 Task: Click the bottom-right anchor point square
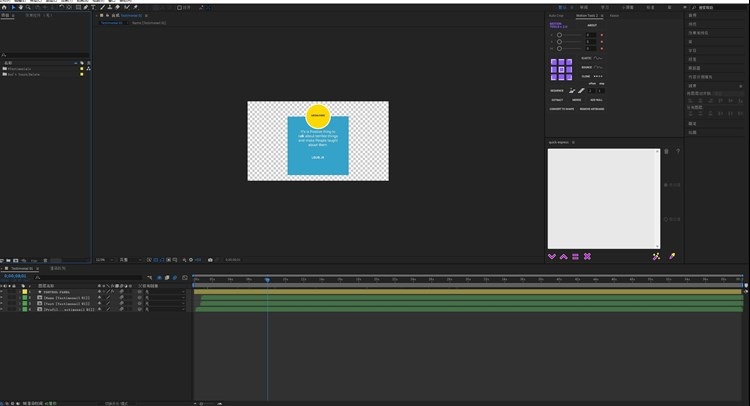[x=569, y=77]
